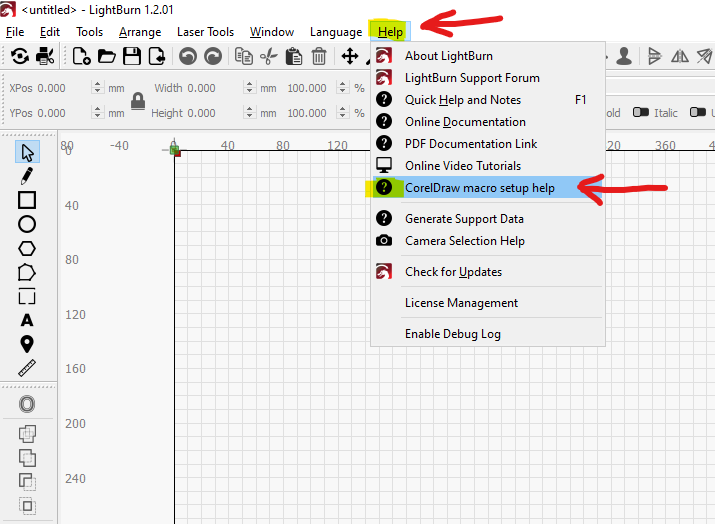Cut selection with the scissors icon

(x=269, y=57)
